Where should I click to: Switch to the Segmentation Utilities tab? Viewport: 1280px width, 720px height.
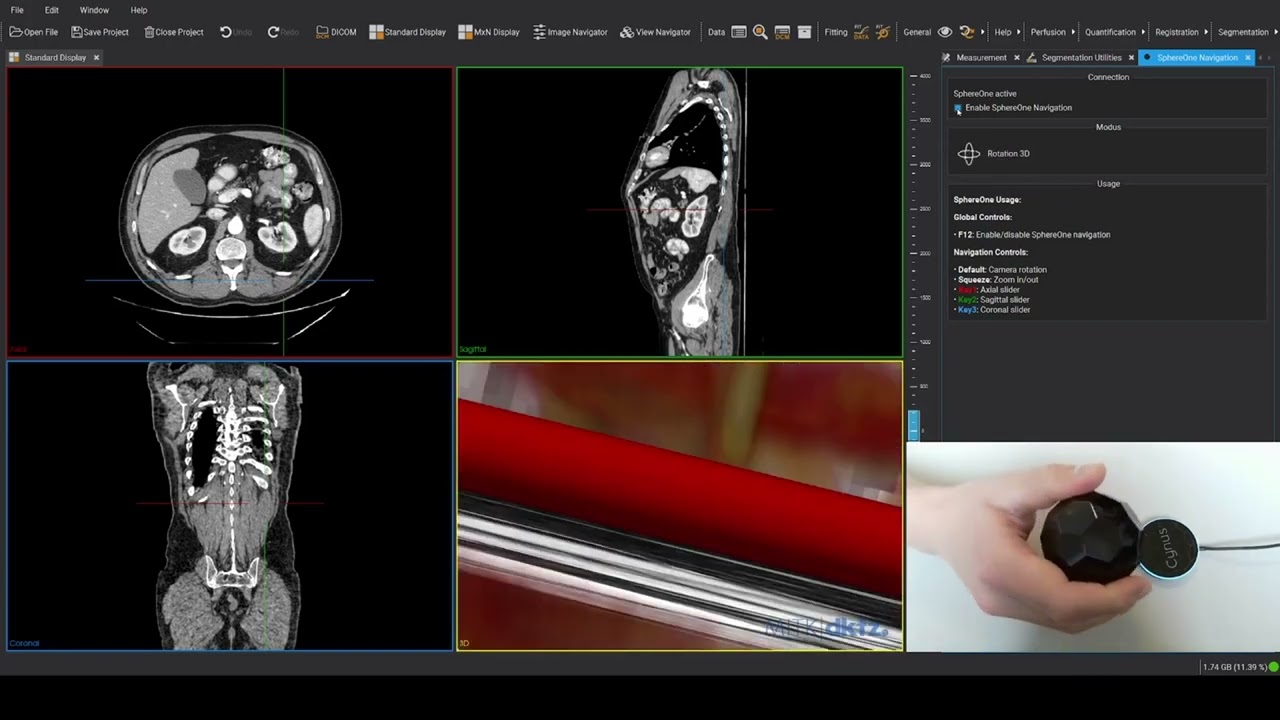pyautogui.click(x=1081, y=58)
